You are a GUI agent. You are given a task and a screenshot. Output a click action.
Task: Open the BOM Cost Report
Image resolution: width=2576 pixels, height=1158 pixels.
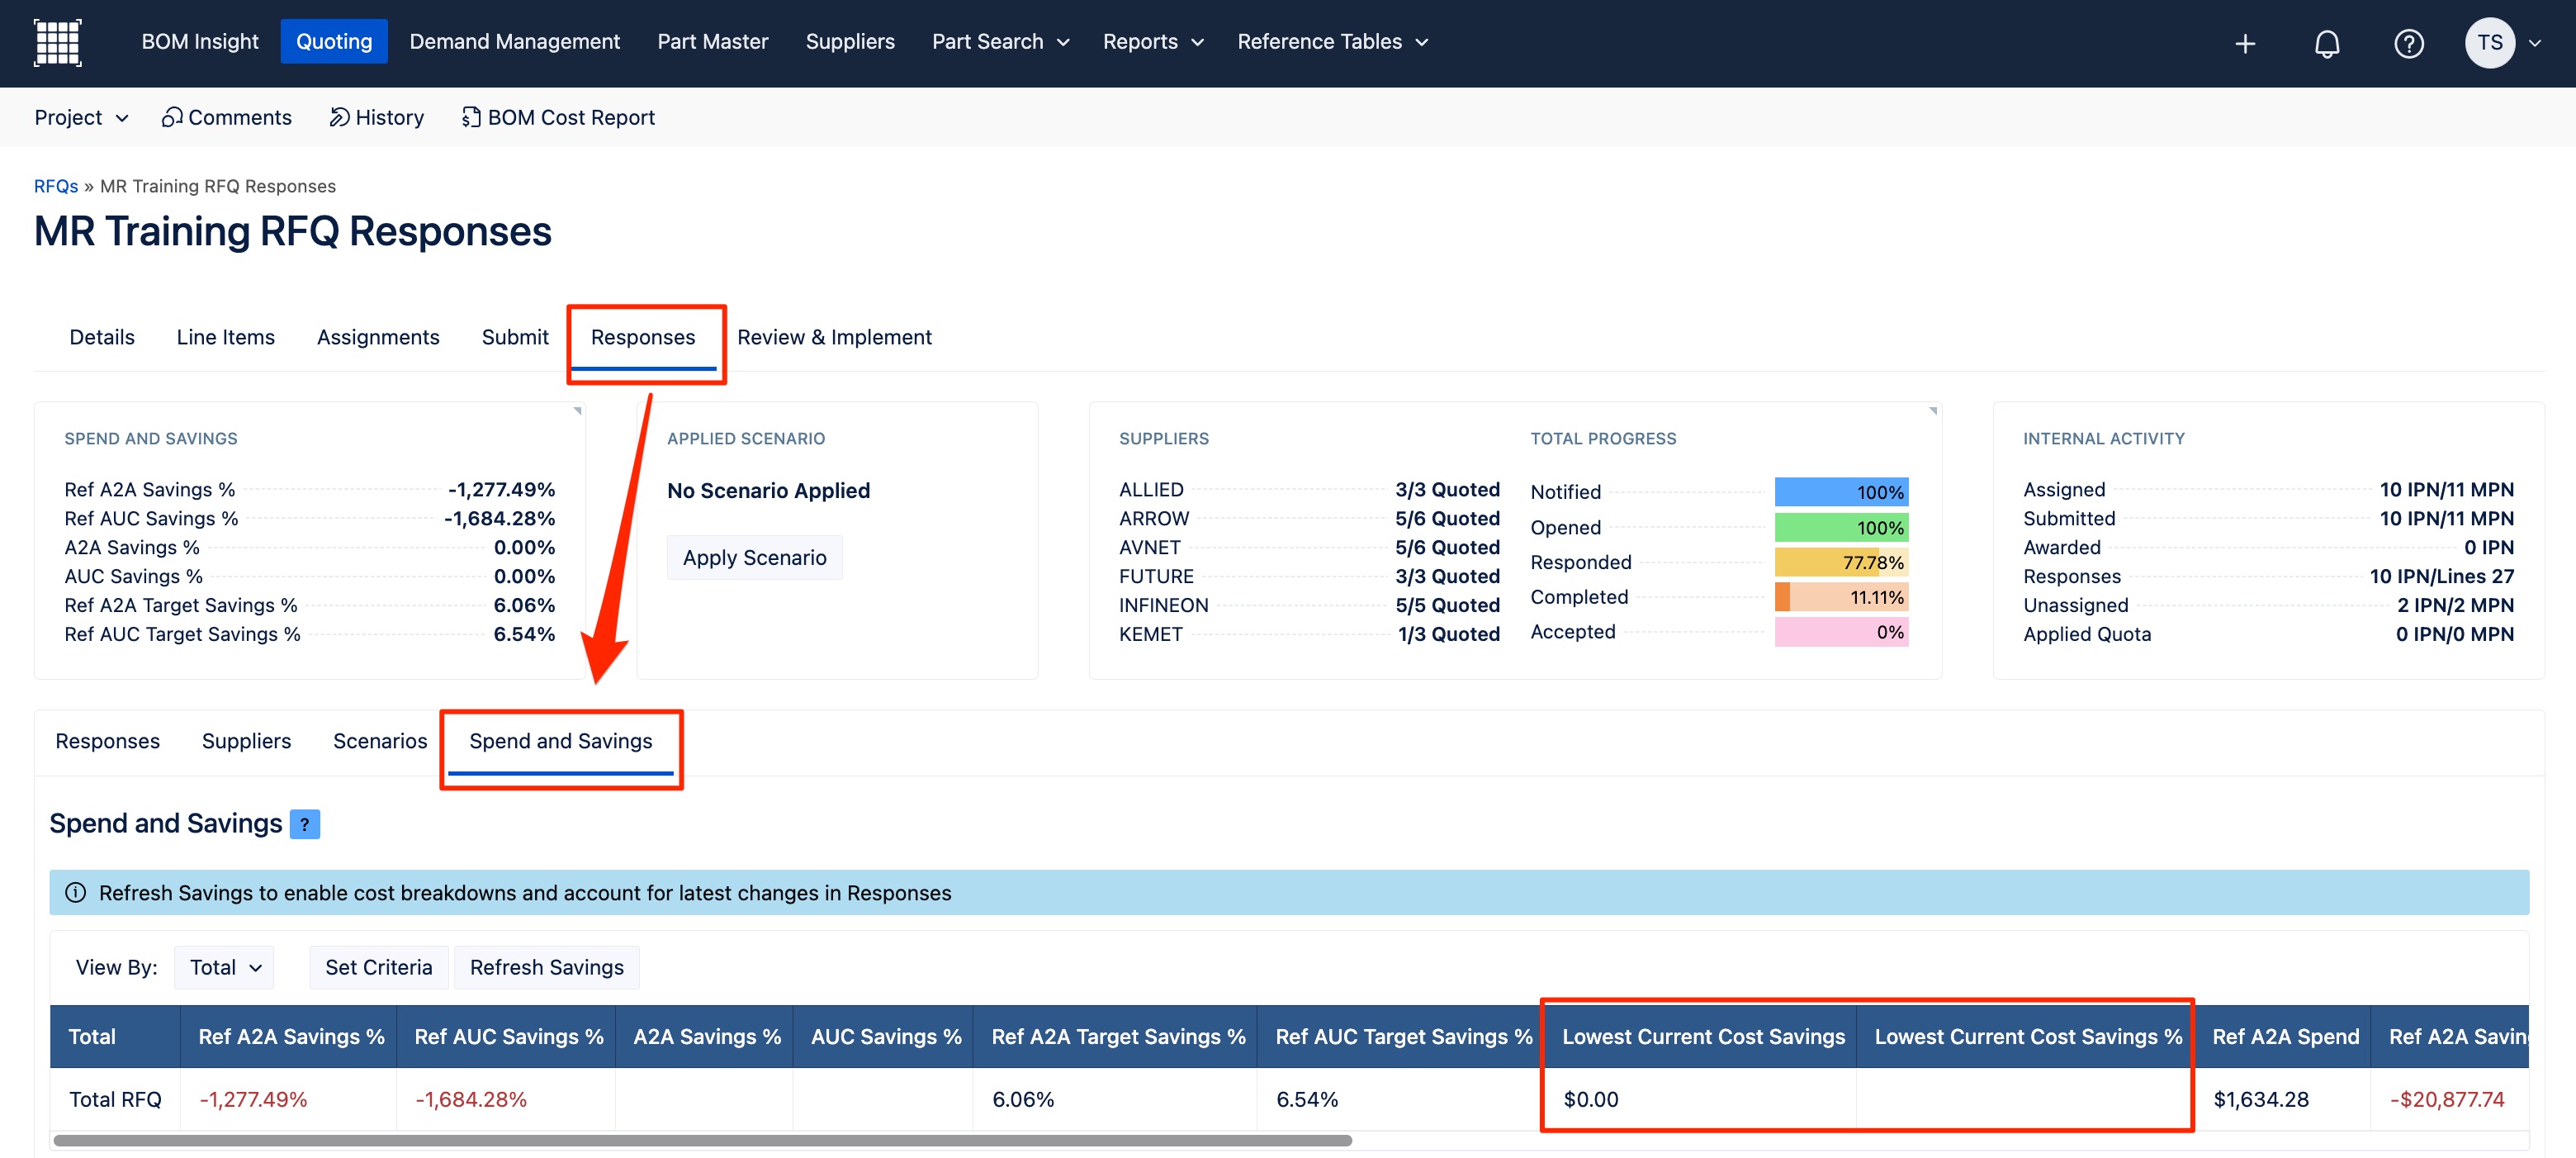pos(558,117)
